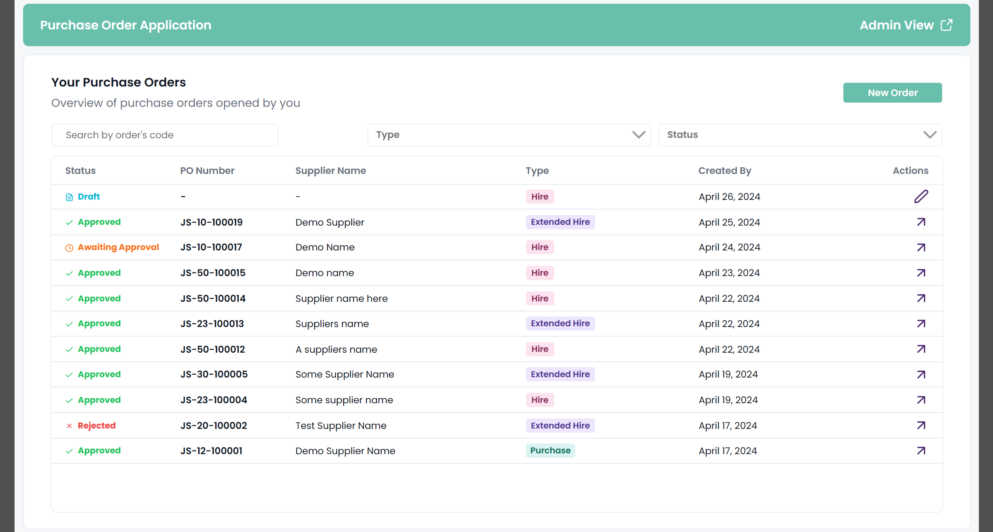Click the Actions column header

coord(910,170)
